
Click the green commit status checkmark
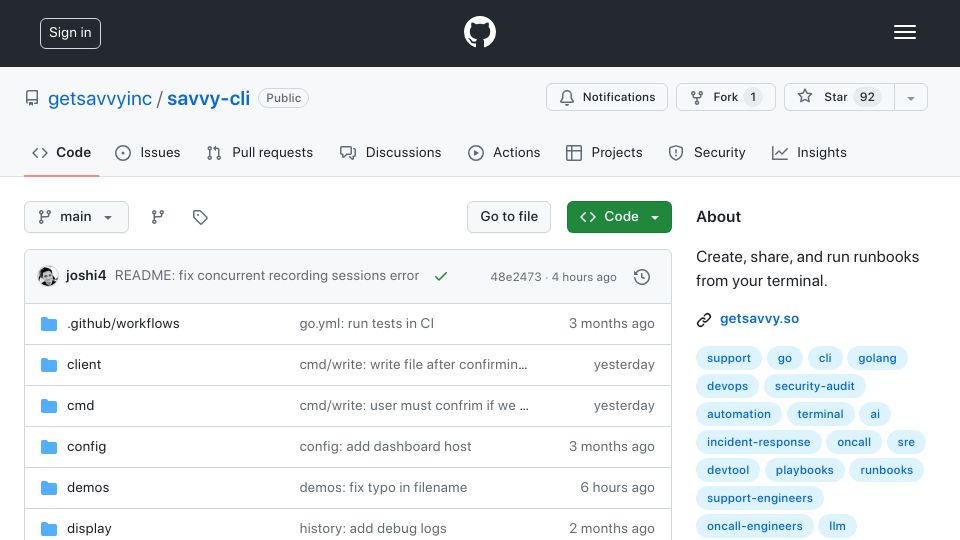[441, 276]
